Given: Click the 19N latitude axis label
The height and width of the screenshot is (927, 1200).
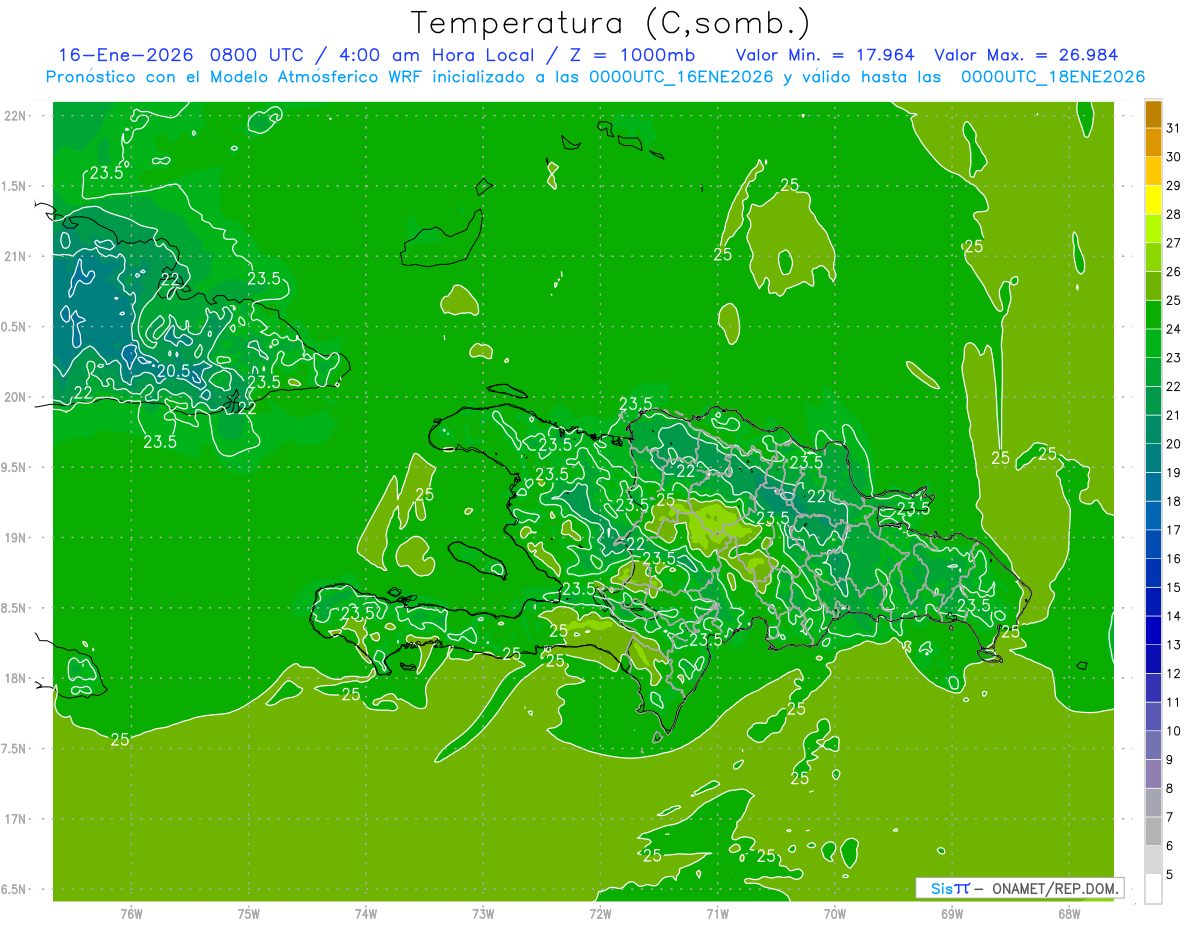Looking at the screenshot, I should 14,538.
